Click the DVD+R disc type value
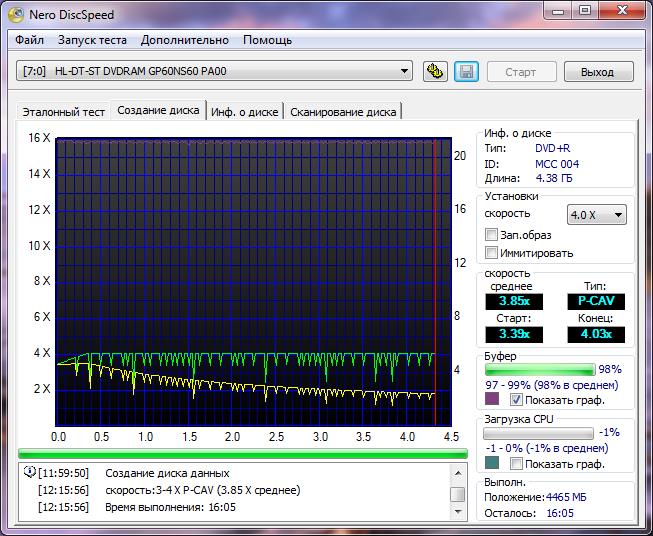This screenshot has height=536, width=653. [x=552, y=148]
